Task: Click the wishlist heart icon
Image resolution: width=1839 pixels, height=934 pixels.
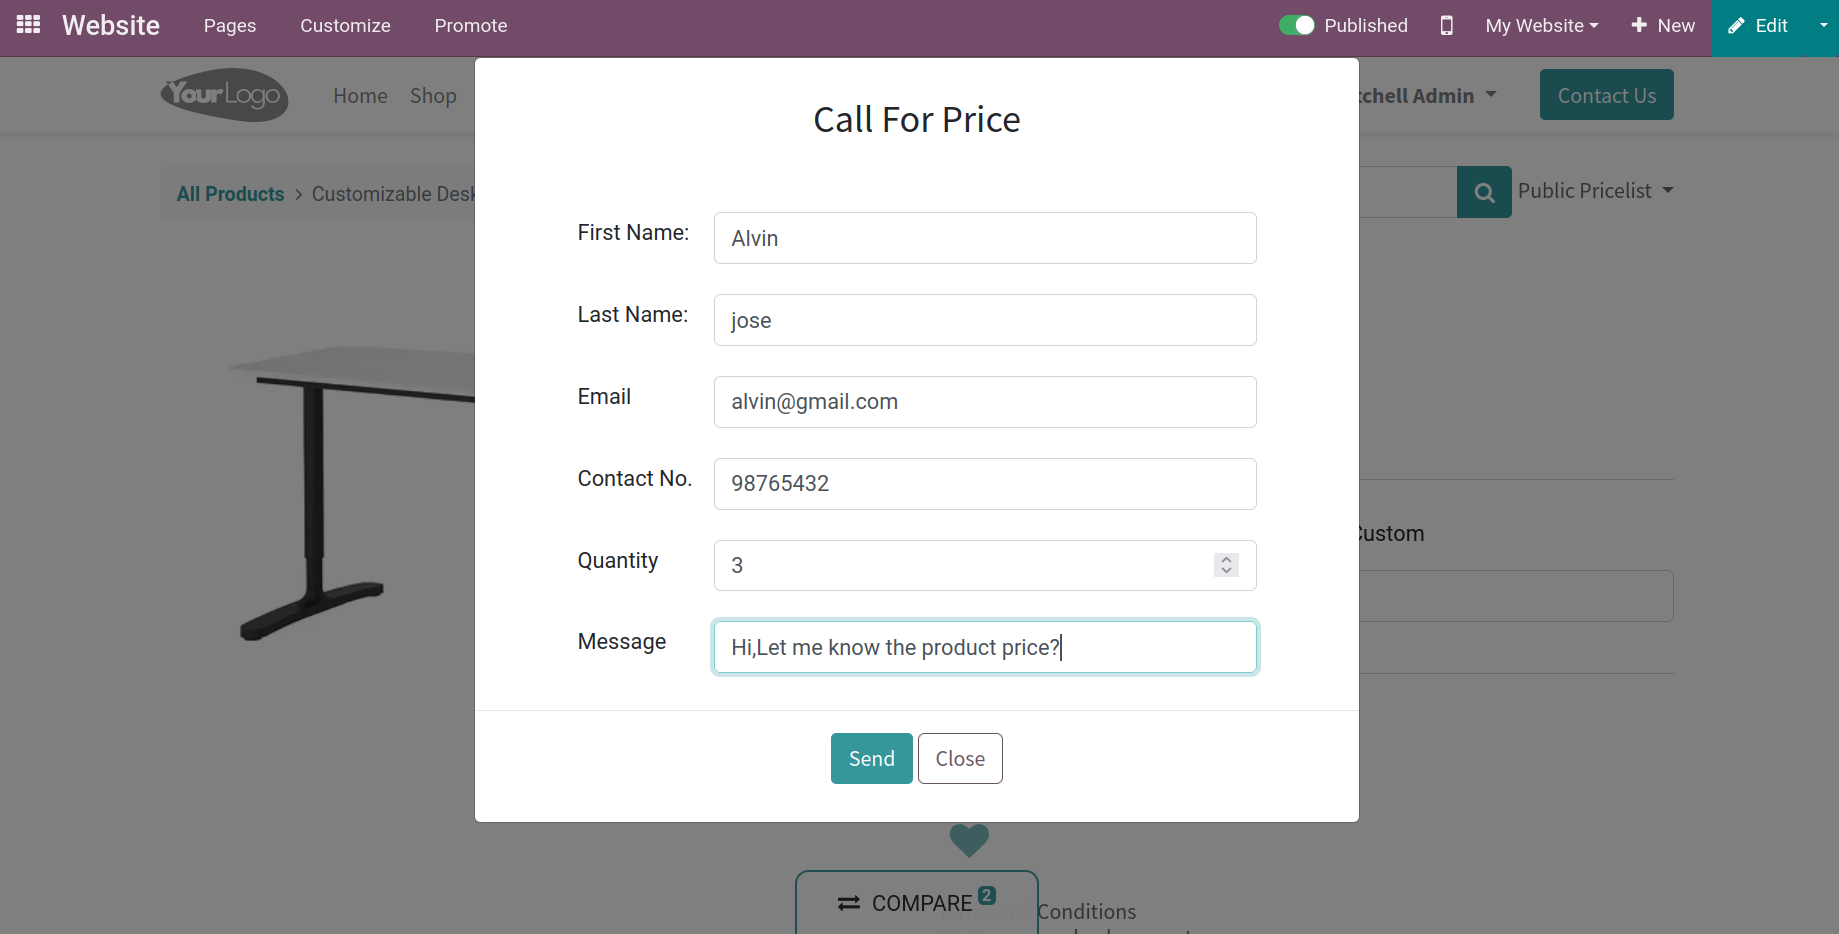Action: click(968, 840)
